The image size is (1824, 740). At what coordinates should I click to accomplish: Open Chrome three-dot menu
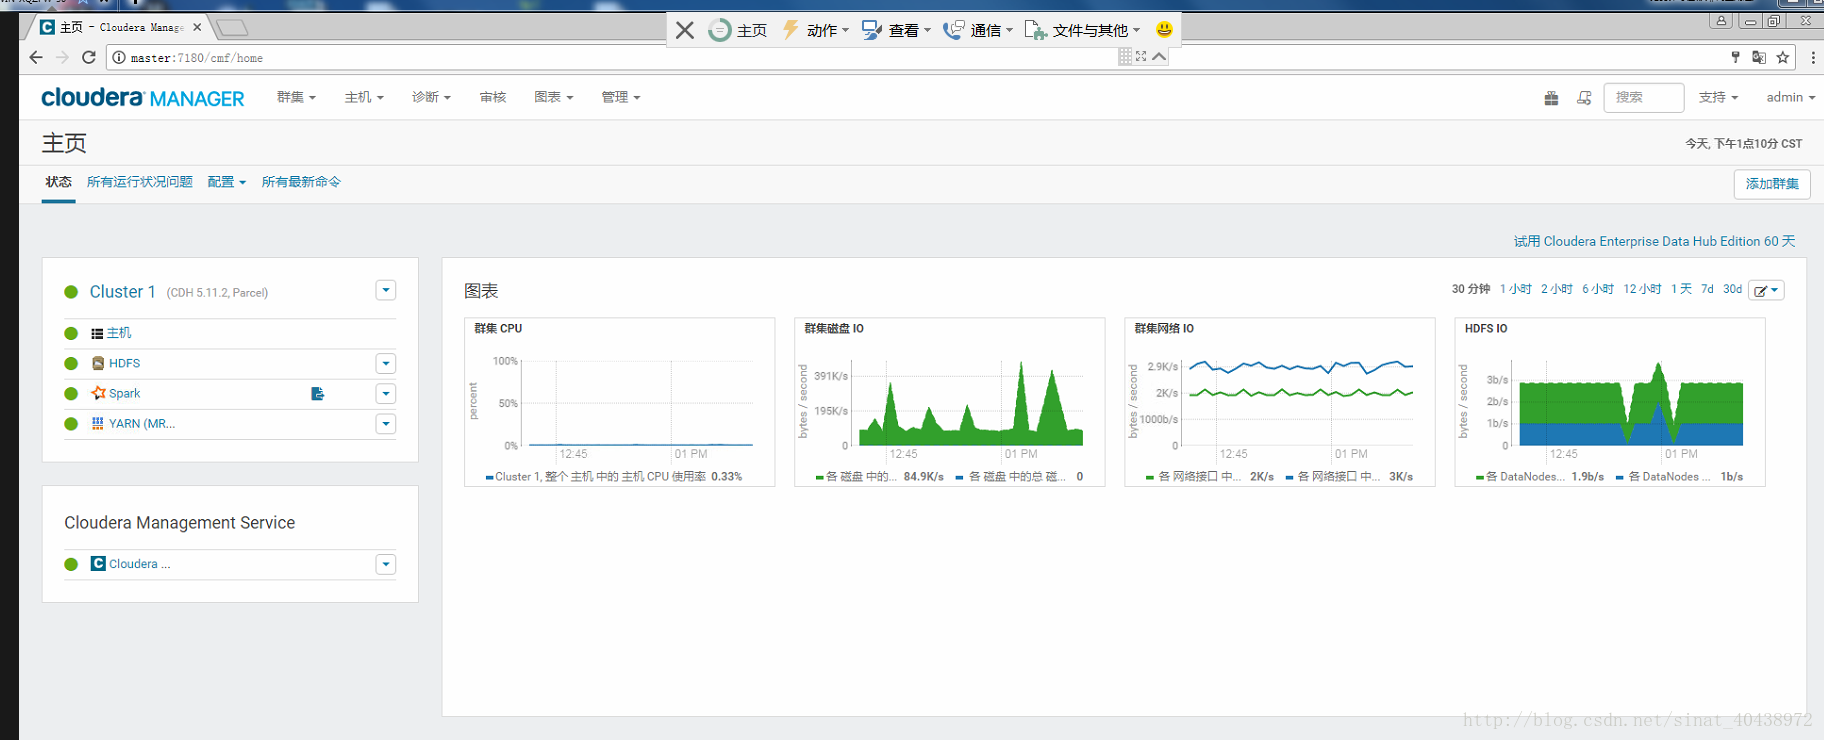point(1812,57)
